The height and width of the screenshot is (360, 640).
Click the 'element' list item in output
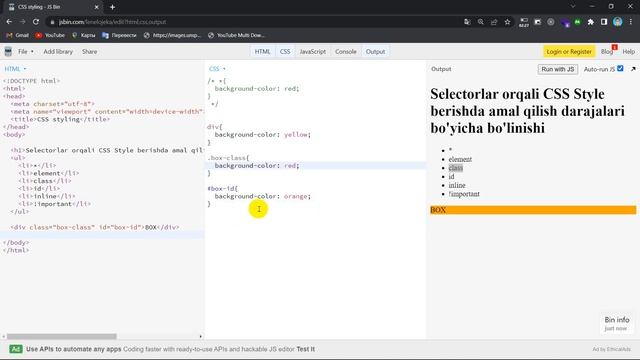(x=460, y=159)
